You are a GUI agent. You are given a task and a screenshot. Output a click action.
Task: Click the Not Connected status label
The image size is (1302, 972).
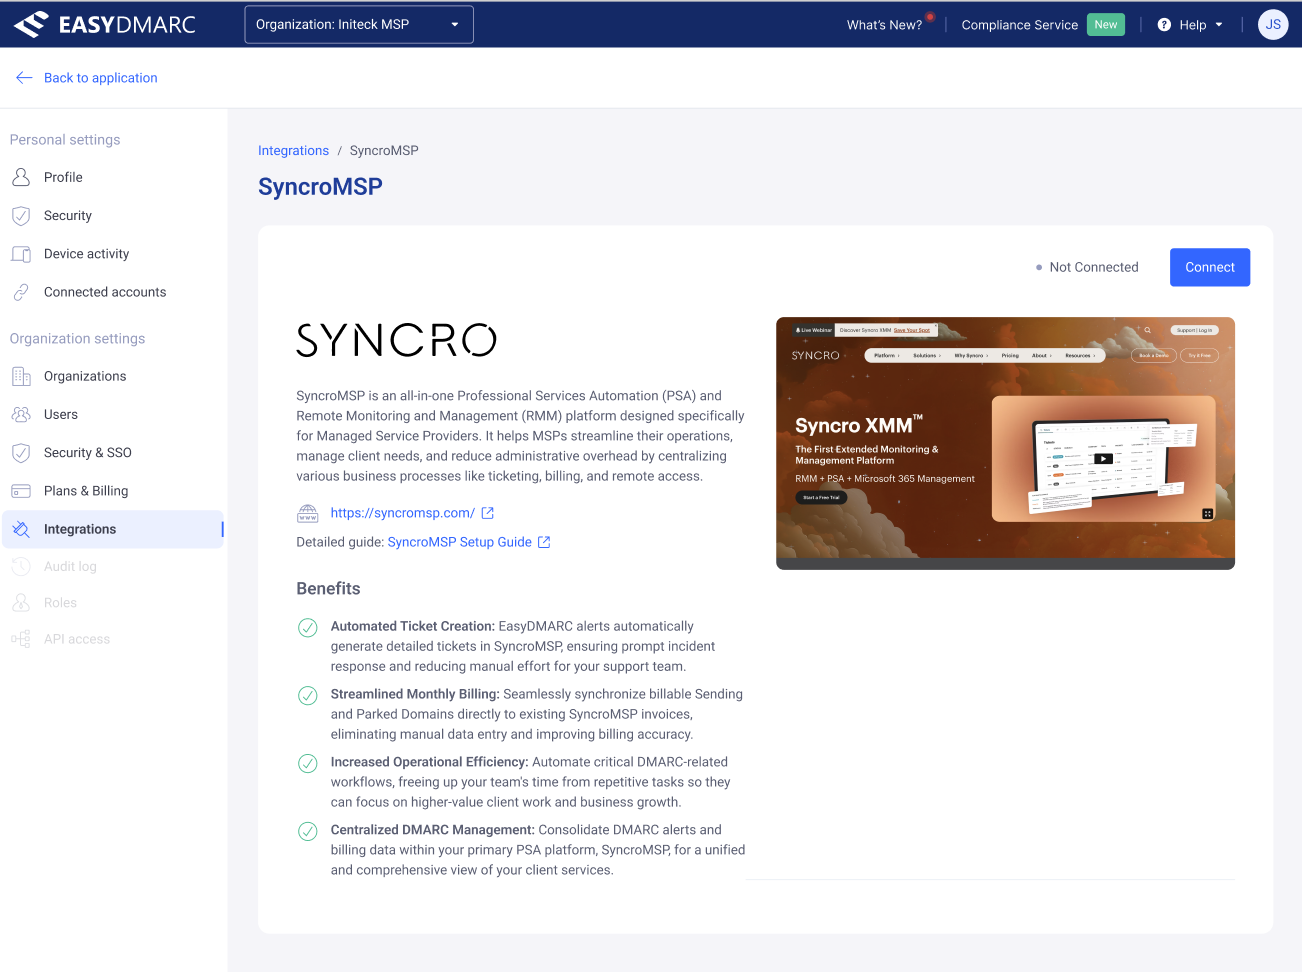click(1094, 267)
